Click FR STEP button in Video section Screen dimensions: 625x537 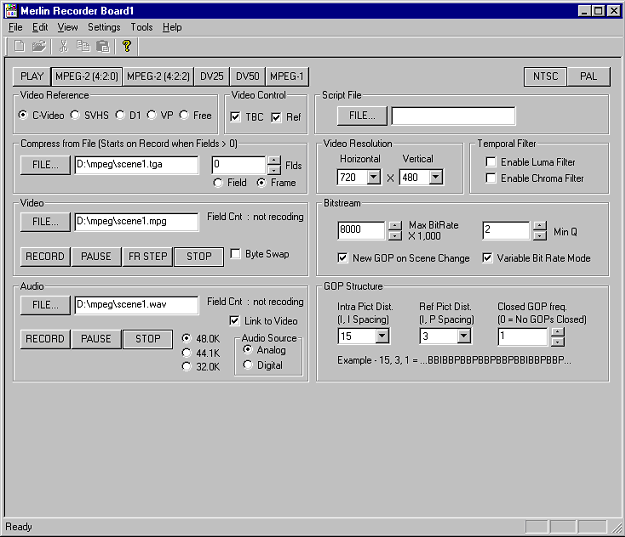click(147, 256)
